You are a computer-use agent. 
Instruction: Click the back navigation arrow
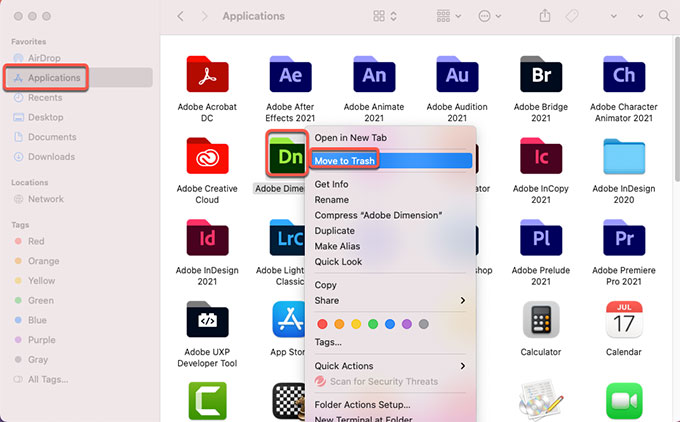pyautogui.click(x=180, y=16)
